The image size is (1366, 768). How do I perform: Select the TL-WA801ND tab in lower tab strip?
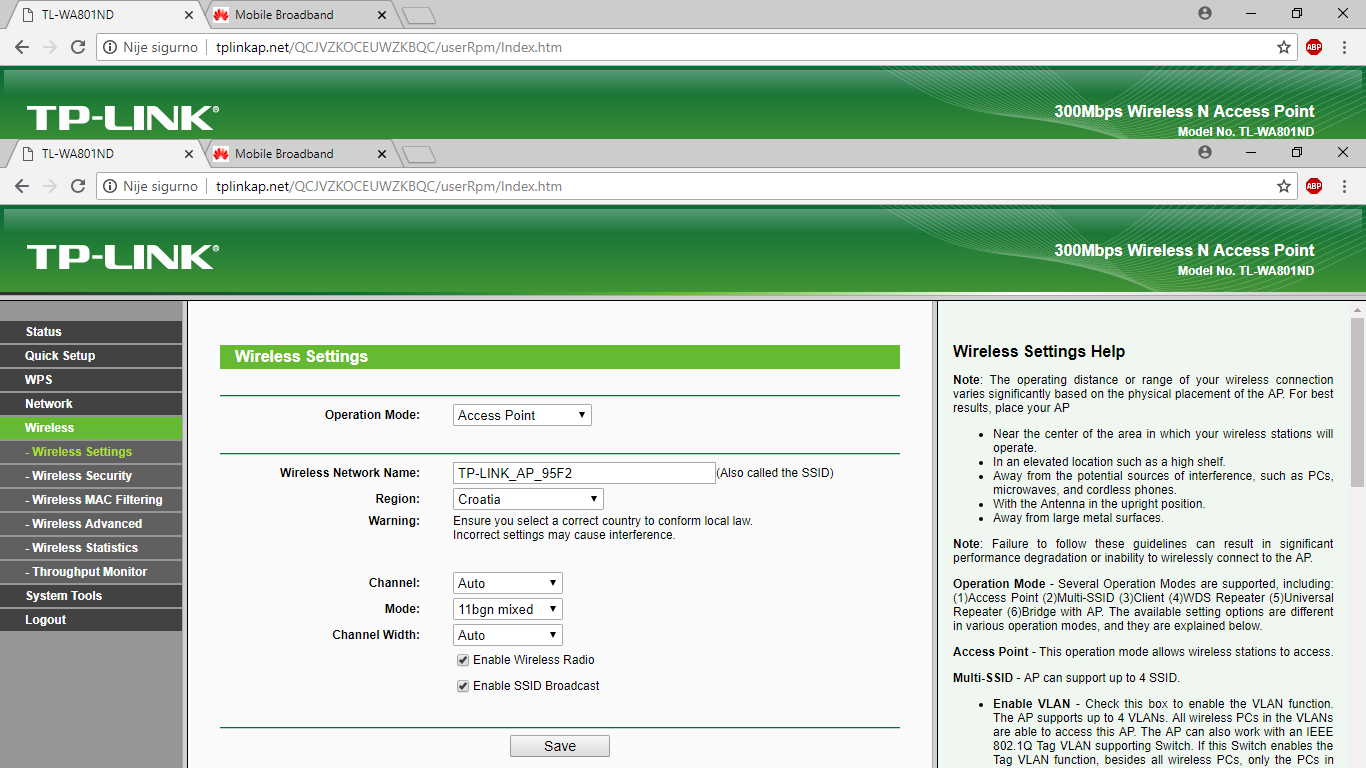pyautogui.click(x=103, y=154)
